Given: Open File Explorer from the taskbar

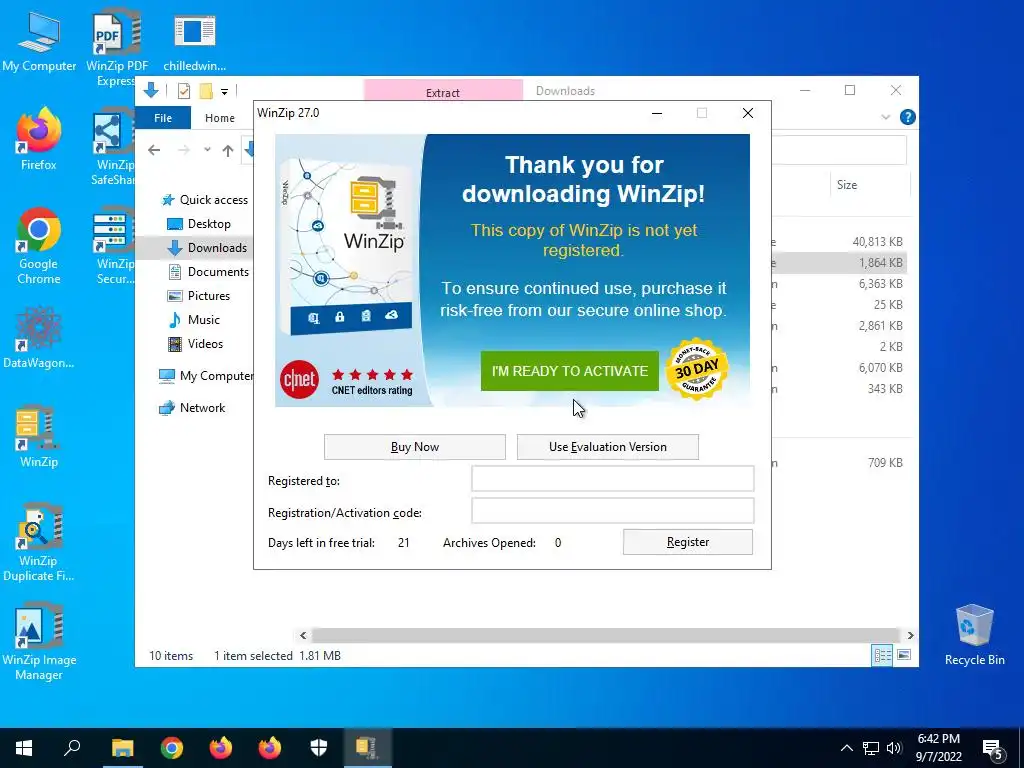Looking at the screenshot, I should [122, 748].
